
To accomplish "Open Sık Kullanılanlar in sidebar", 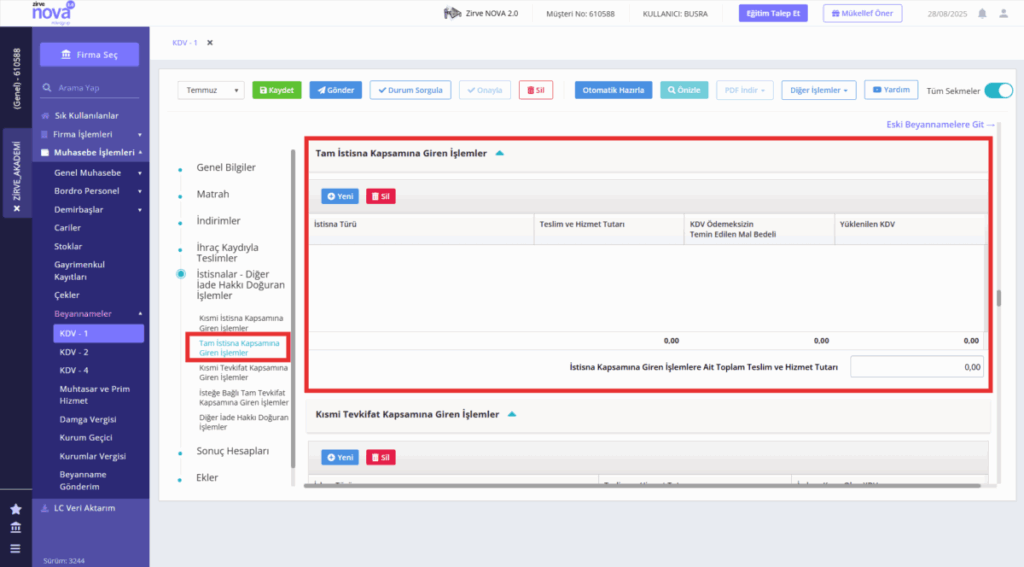I will [86, 116].
